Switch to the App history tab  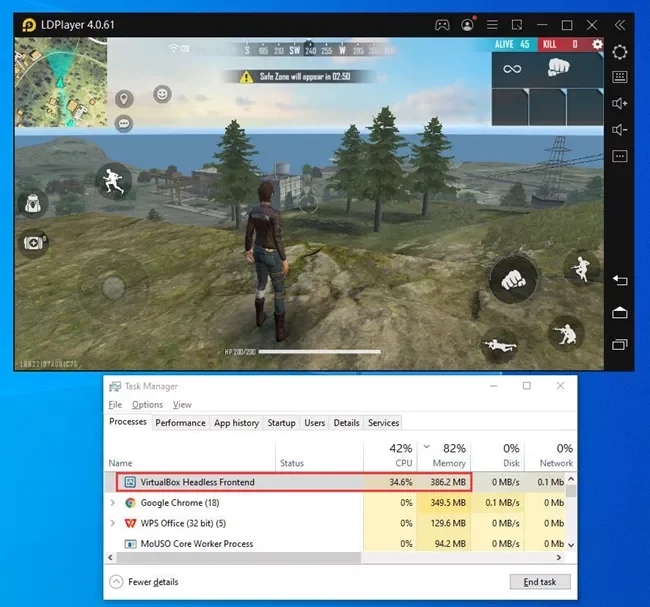236,423
